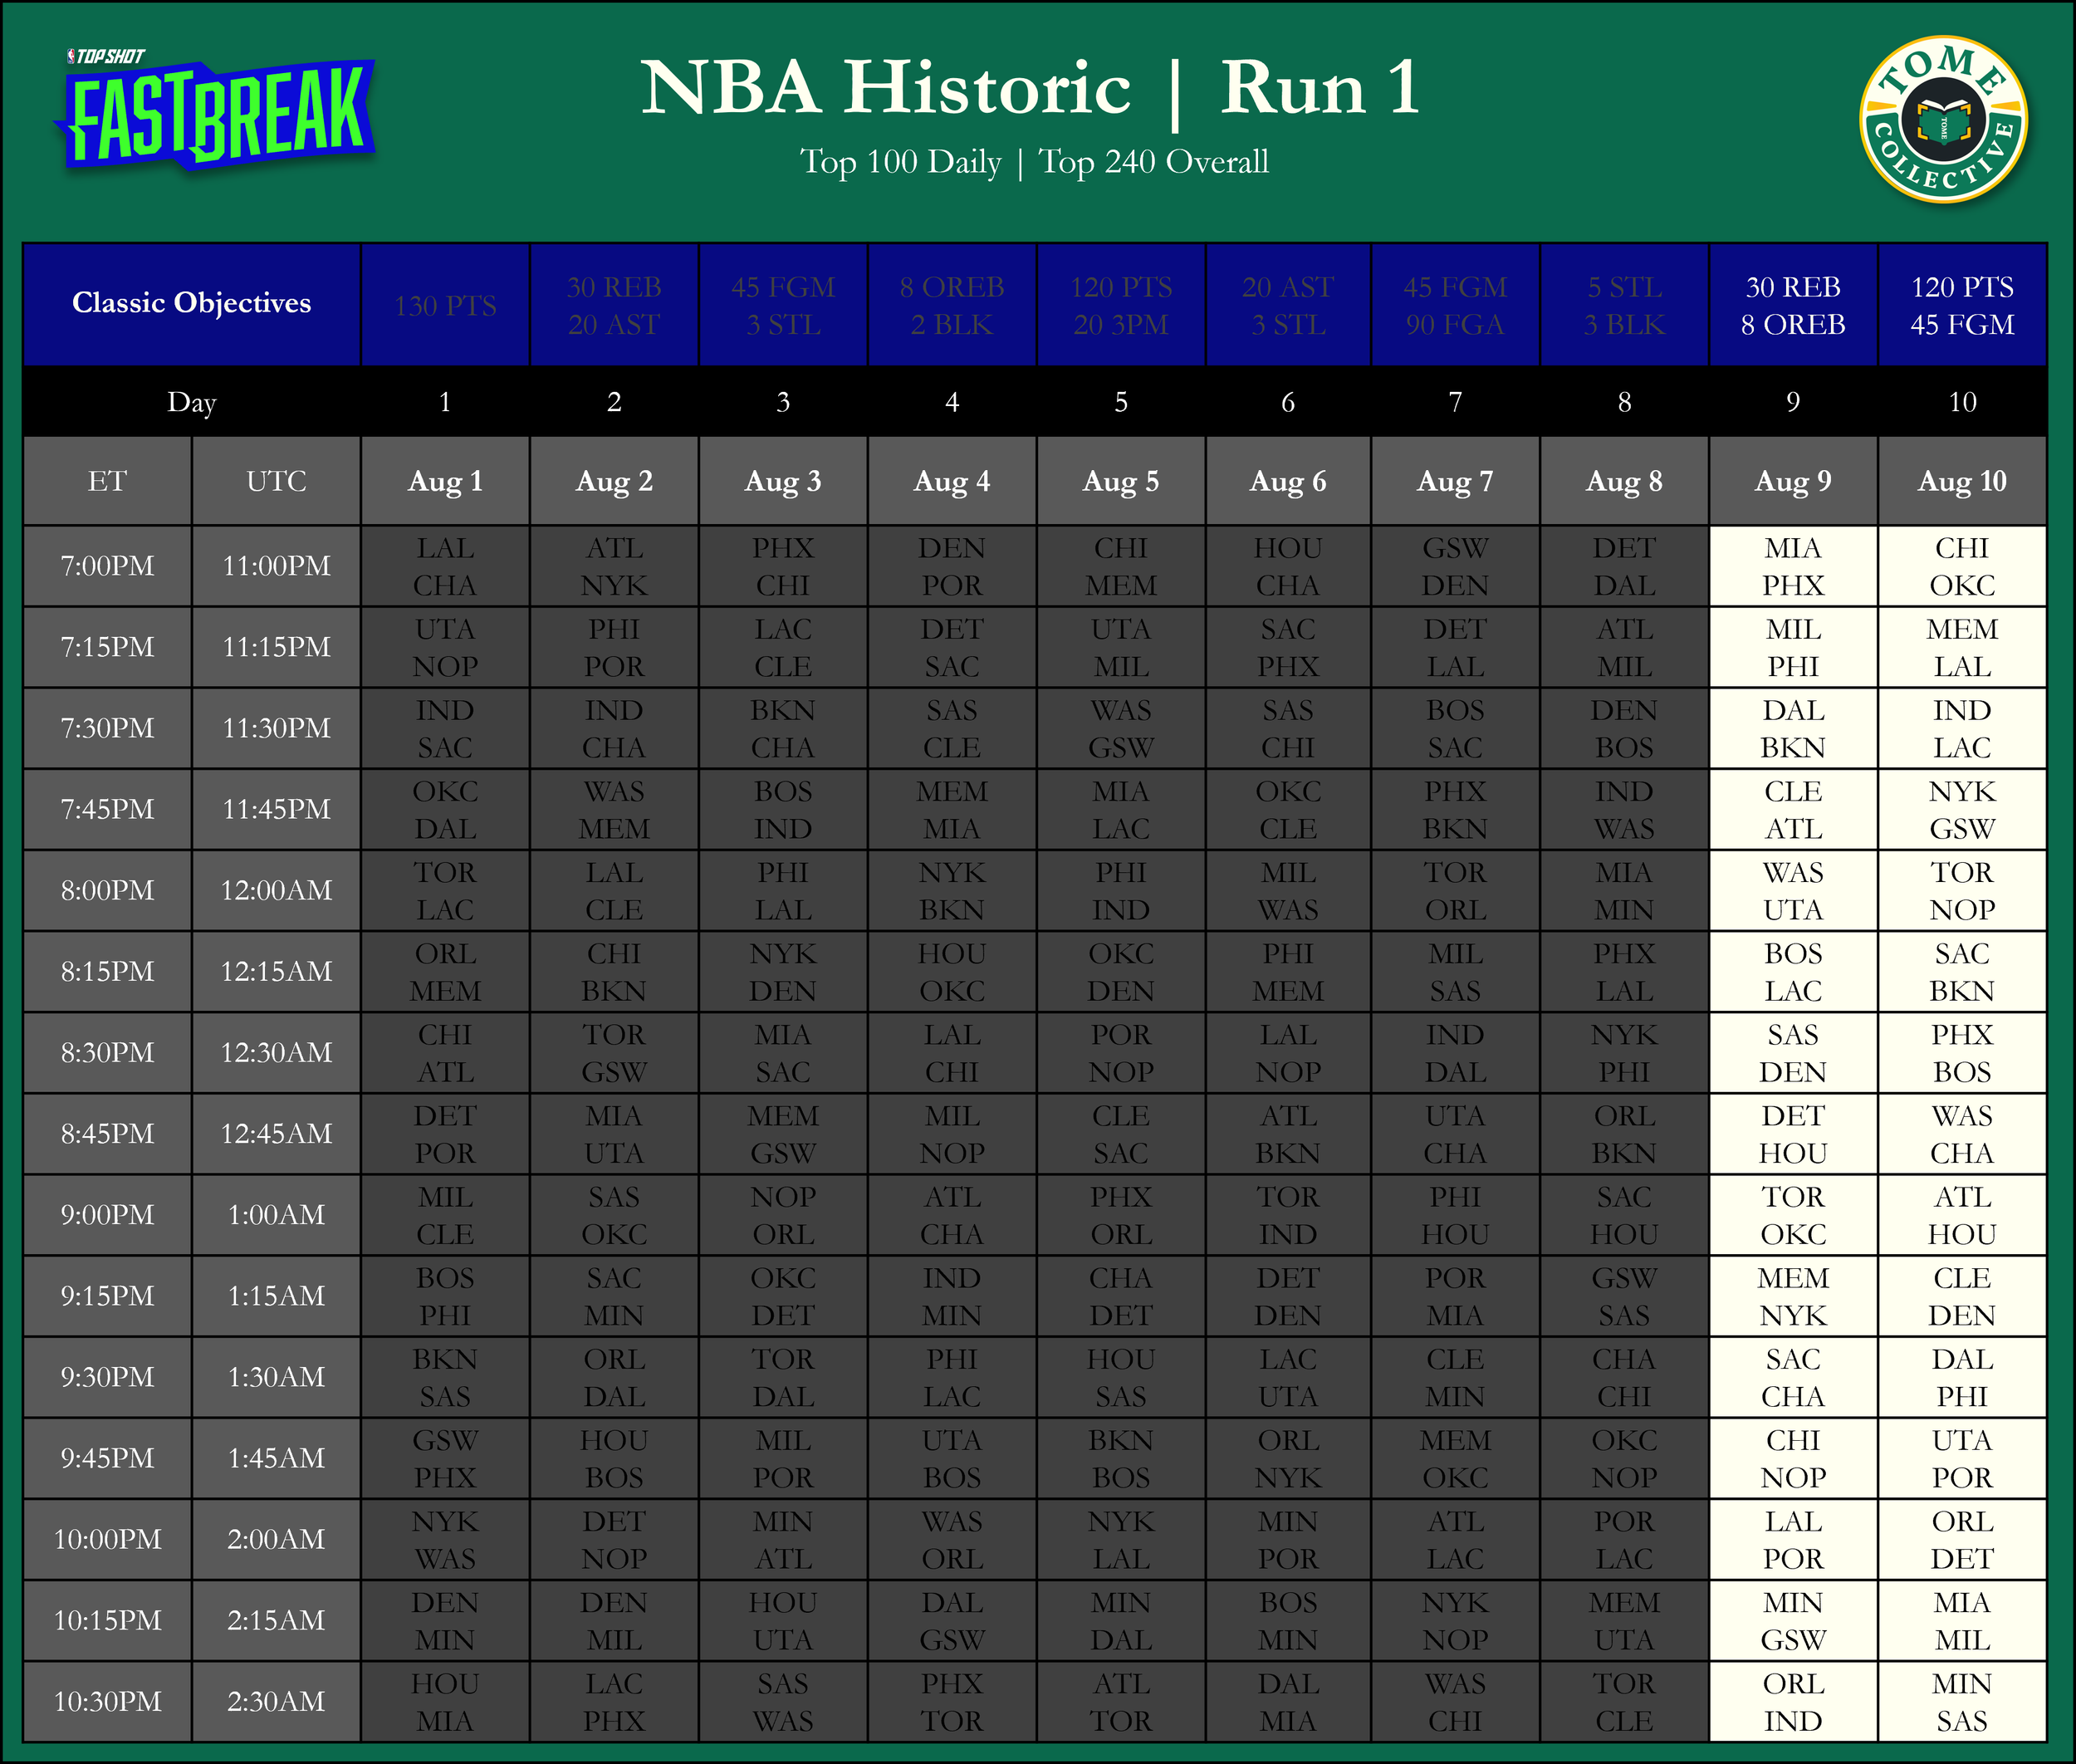Click the Classic Objectives header cell
The image size is (2076, 1764).
[191, 303]
